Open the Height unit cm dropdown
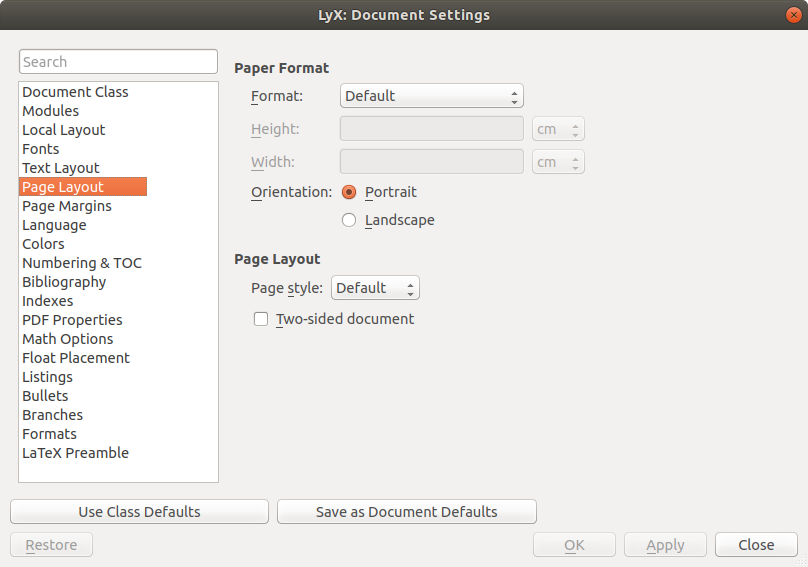 click(559, 129)
